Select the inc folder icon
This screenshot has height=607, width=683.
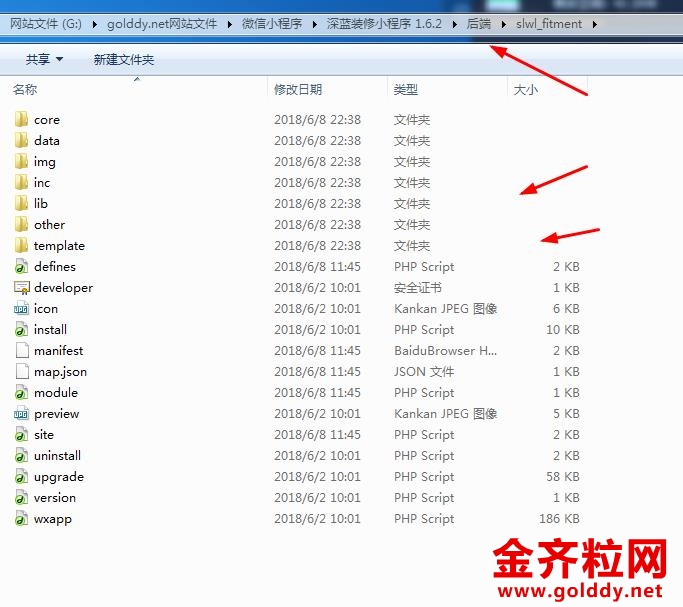click(x=21, y=182)
